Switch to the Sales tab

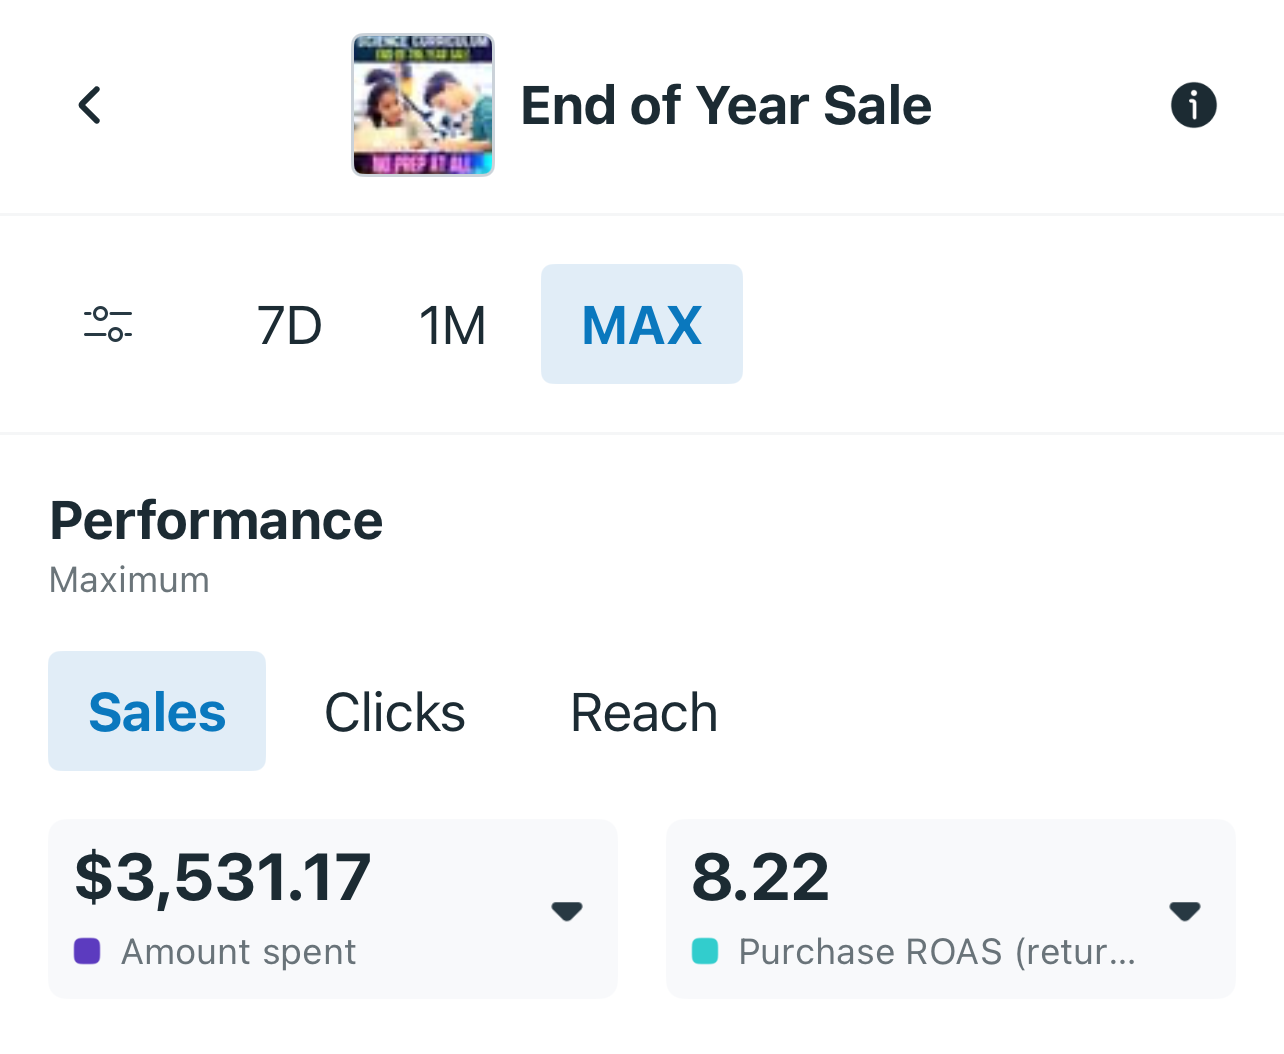point(157,712)
